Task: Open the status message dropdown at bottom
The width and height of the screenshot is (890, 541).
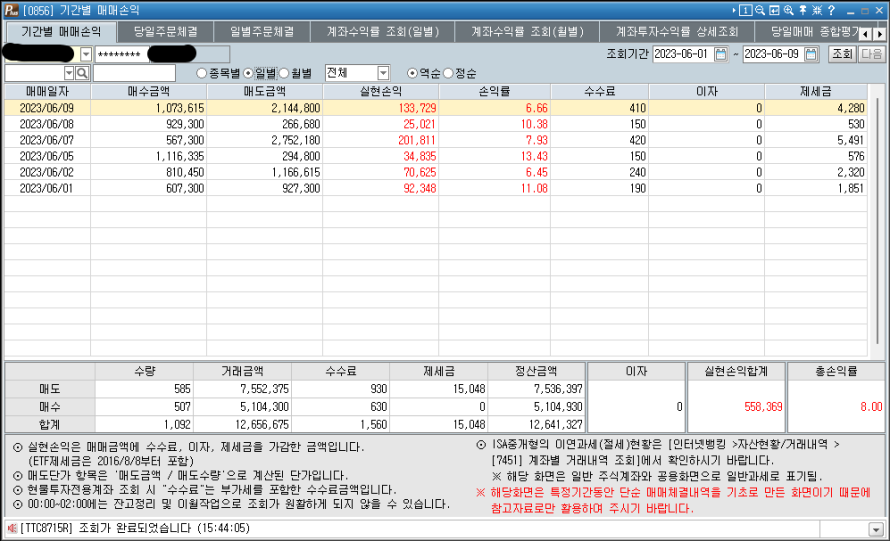Action: pyautogui.click(x=876, y=528)
